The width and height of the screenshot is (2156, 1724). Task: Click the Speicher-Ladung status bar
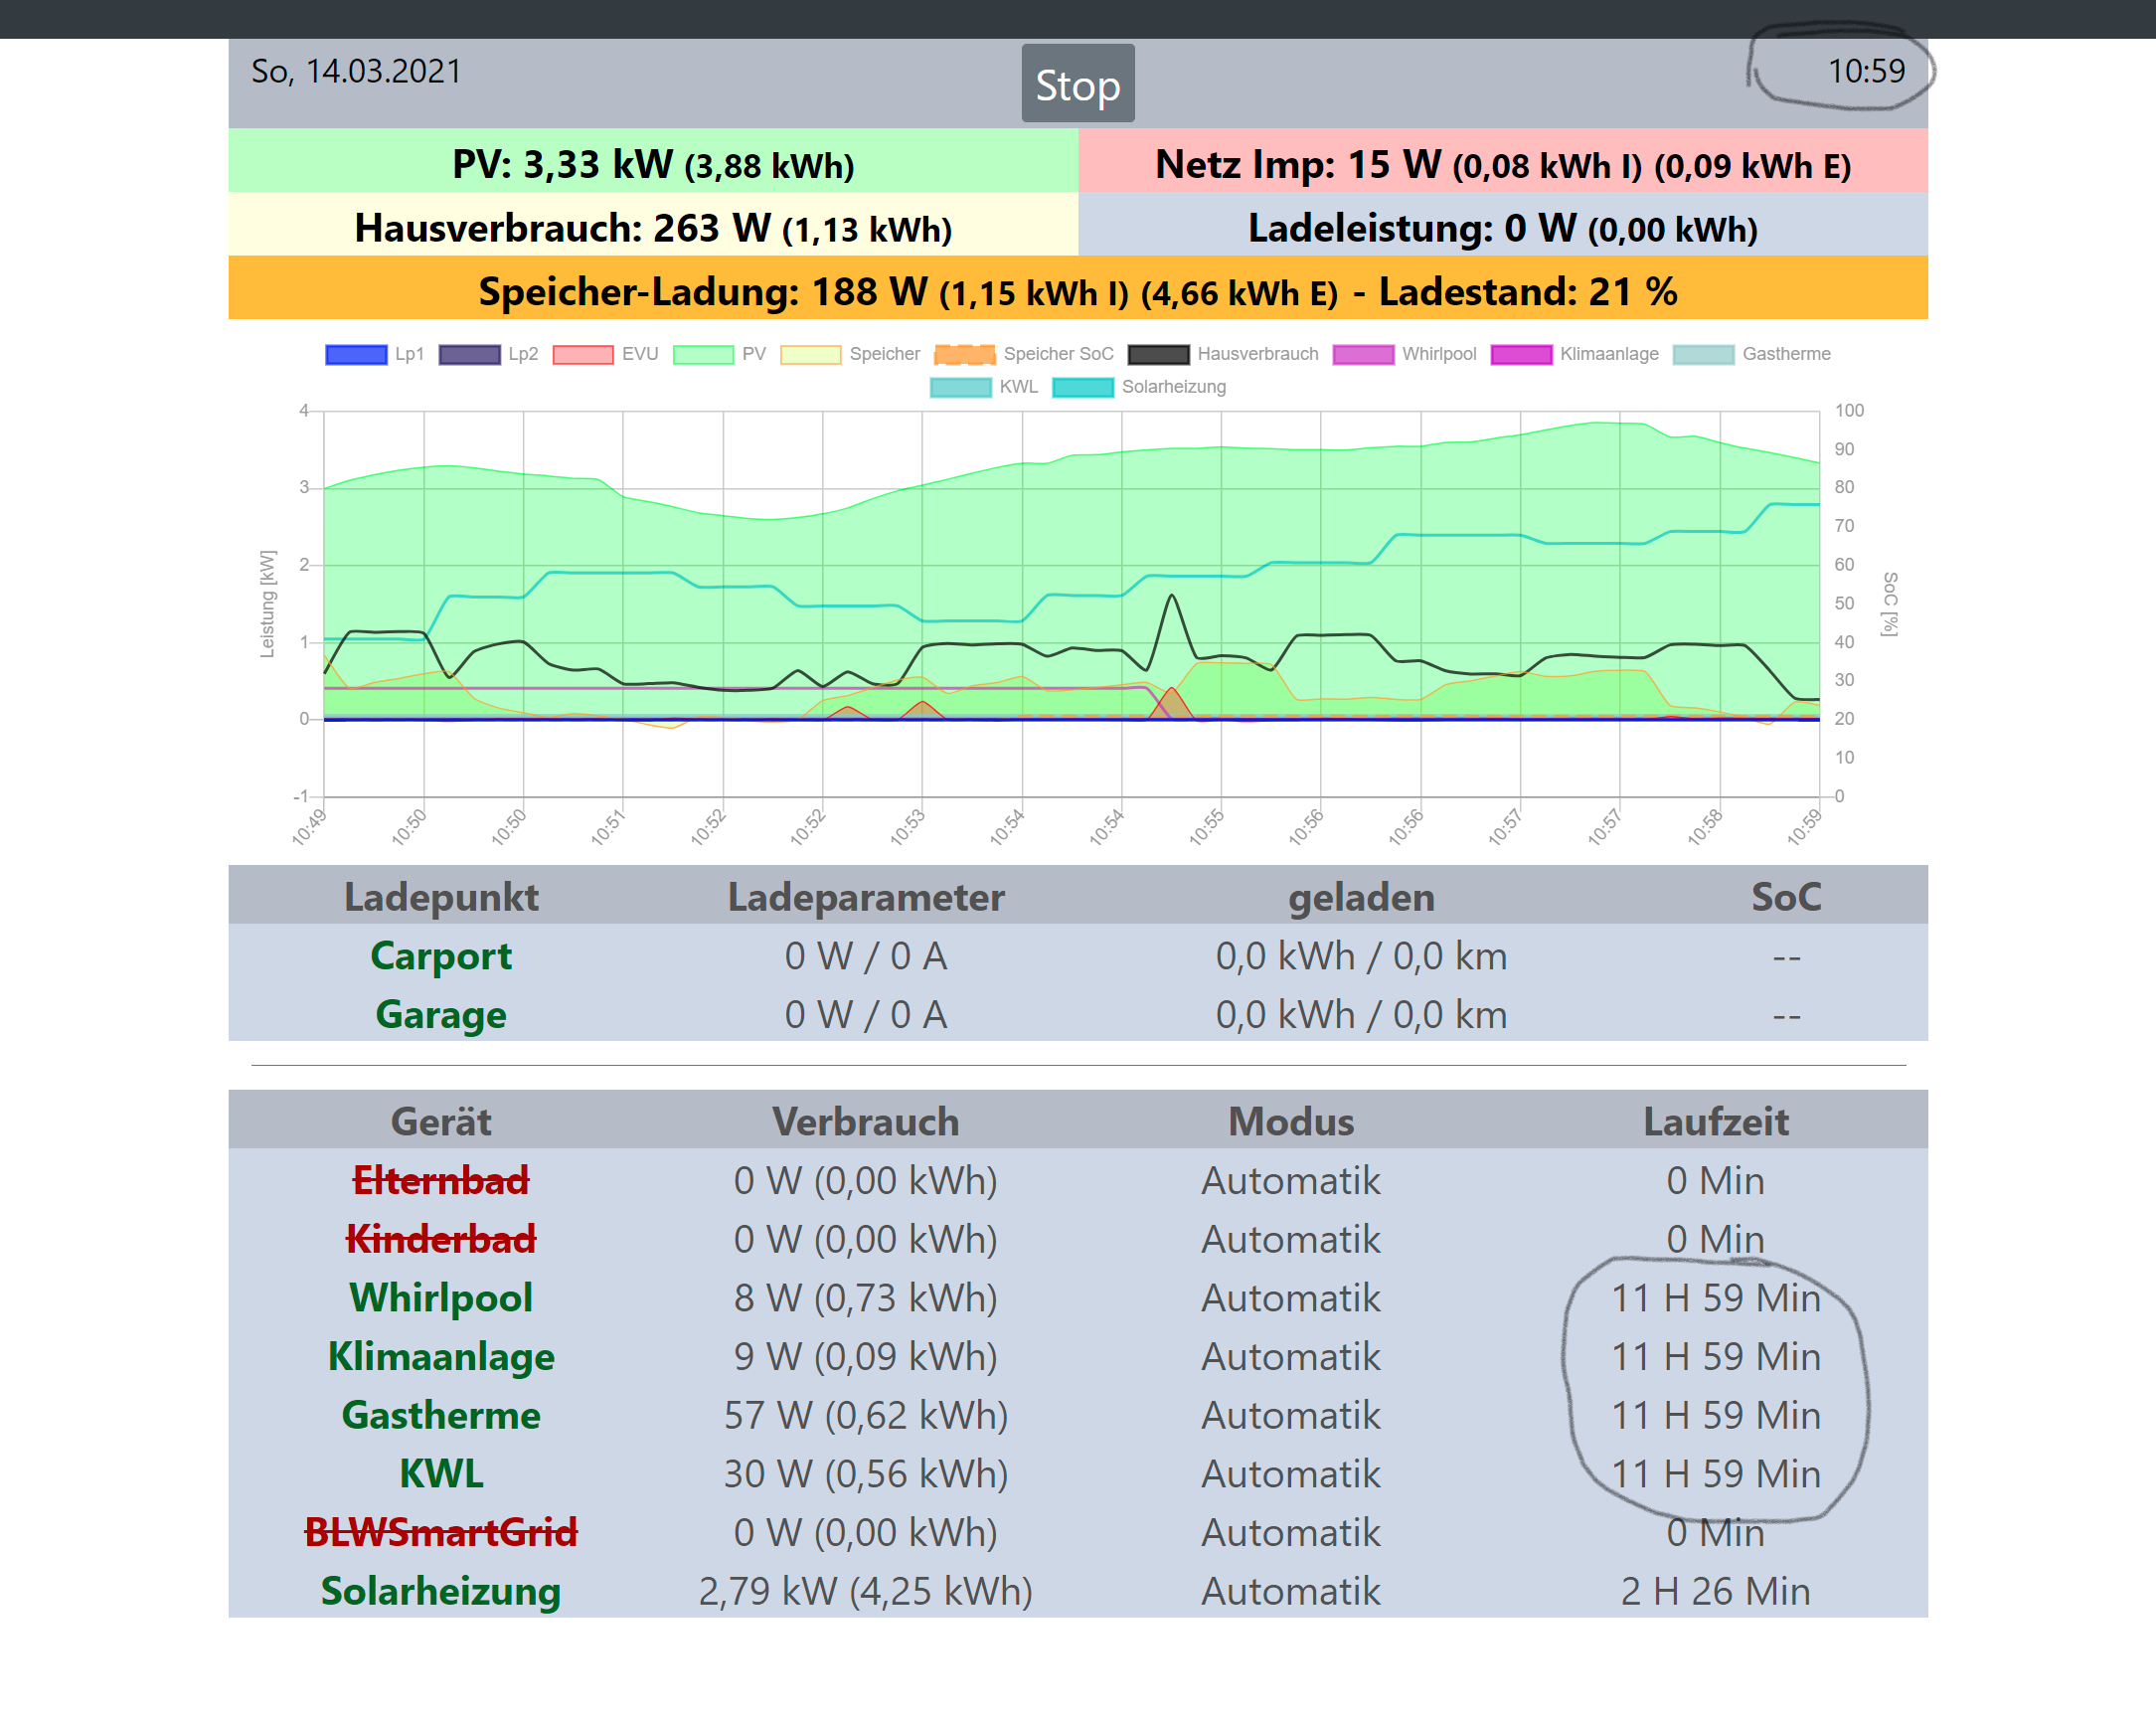pos(1077,291)
